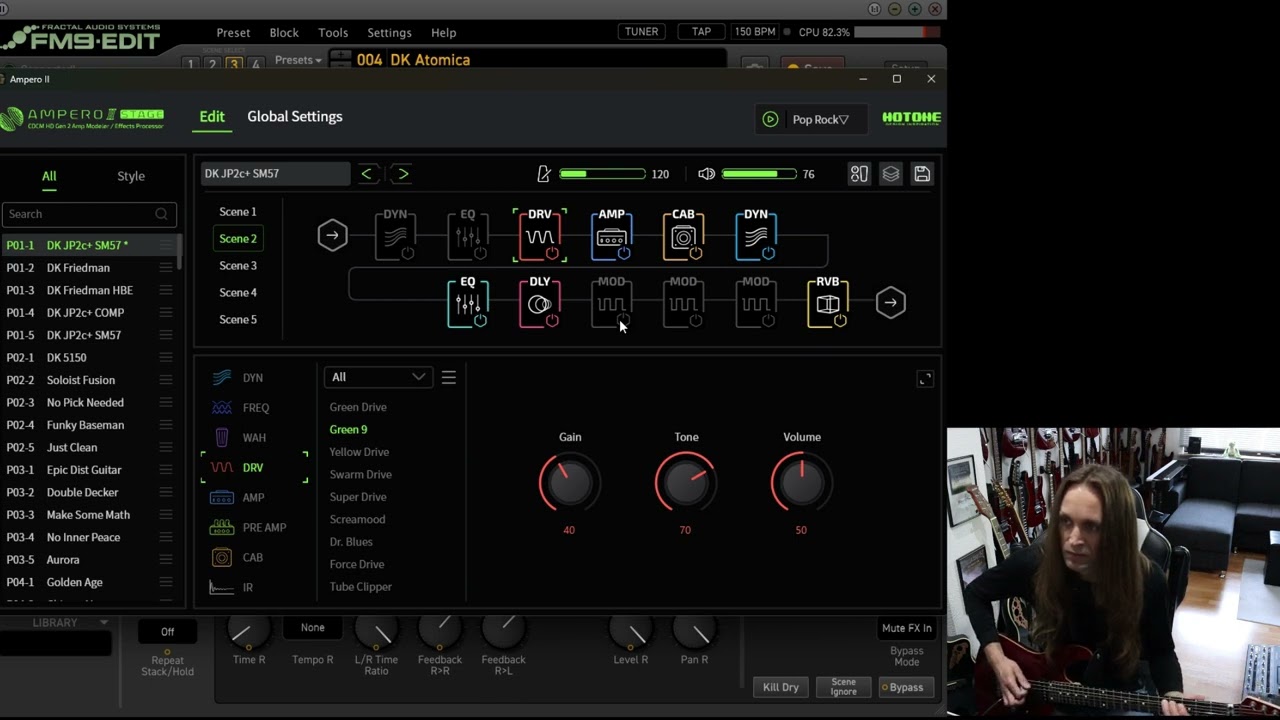Toggle power on the CAB block
Screen dimensions: 1280x720
click(x=696, y=253)
